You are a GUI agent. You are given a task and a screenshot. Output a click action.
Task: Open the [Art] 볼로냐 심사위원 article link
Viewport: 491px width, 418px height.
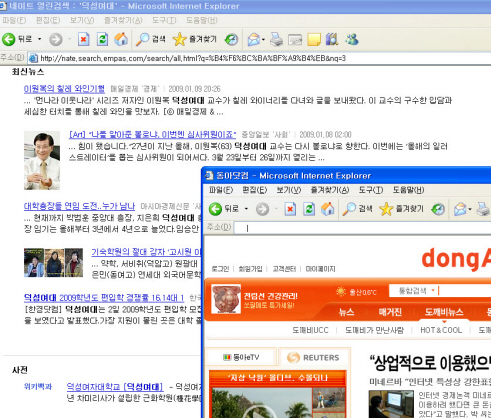point(152,135)
